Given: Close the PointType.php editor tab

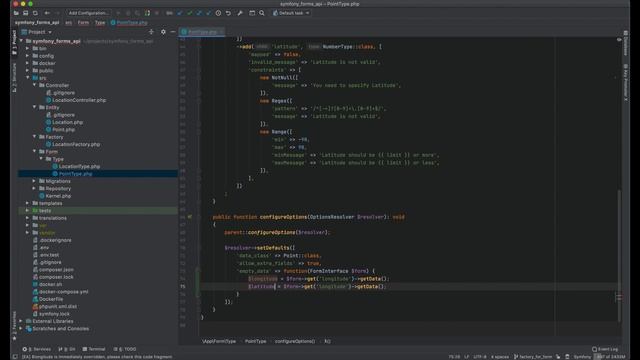Looking at the screenshot, I should 221,32.
